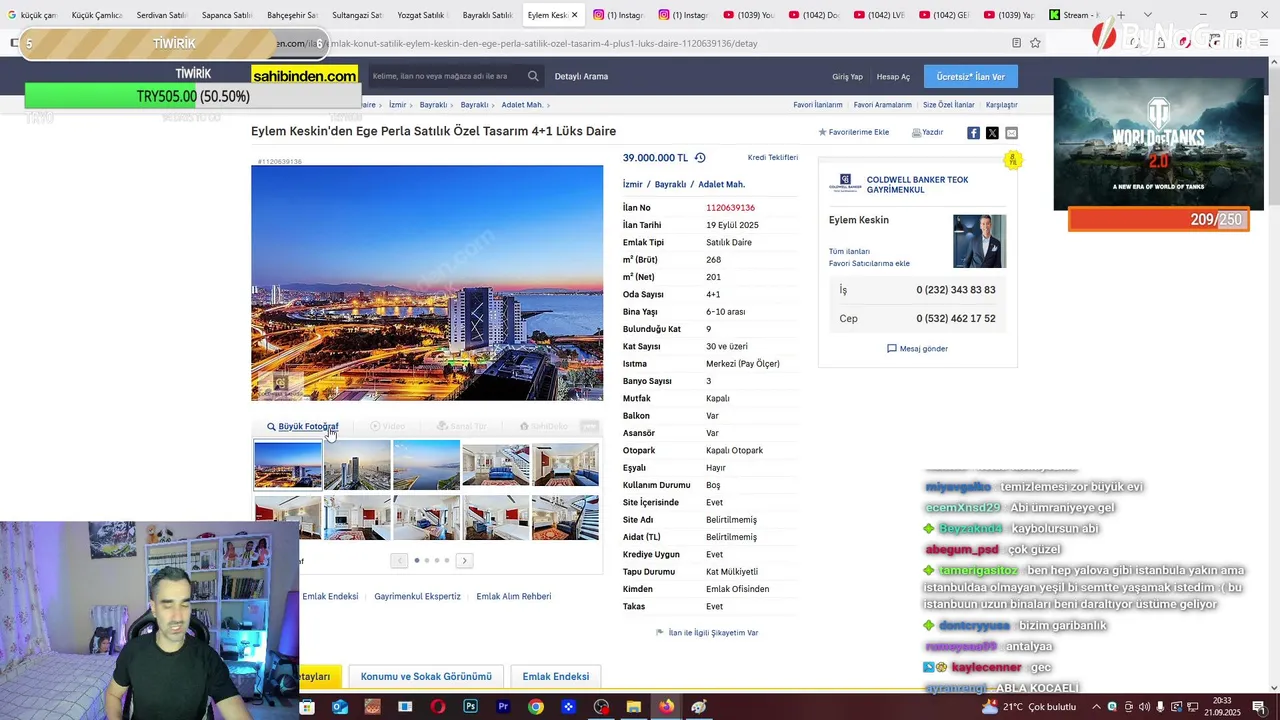Click the price history clock icon

700,158
